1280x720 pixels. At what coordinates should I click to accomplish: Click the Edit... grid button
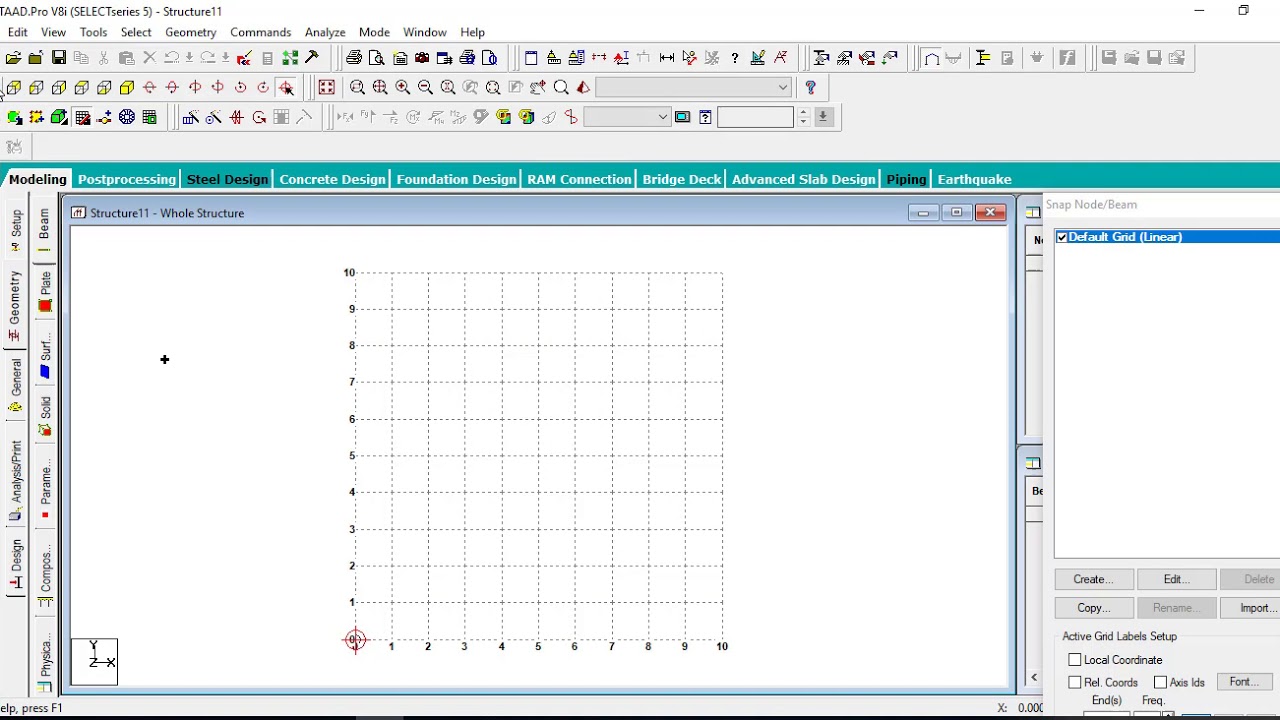coord(1175,579)
